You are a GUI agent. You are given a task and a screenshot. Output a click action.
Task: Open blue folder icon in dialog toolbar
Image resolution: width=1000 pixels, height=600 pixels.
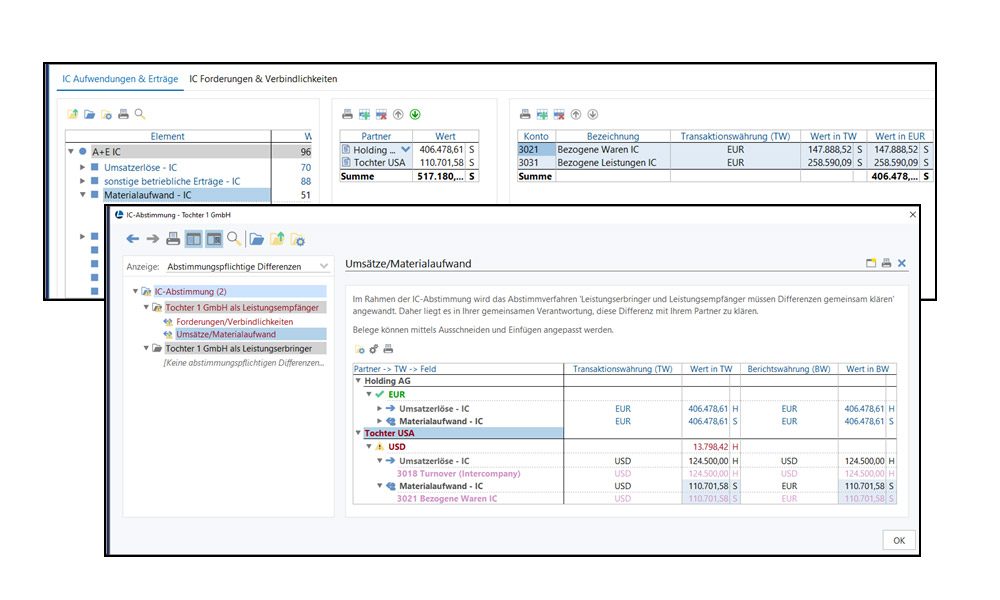pos(256,239)
